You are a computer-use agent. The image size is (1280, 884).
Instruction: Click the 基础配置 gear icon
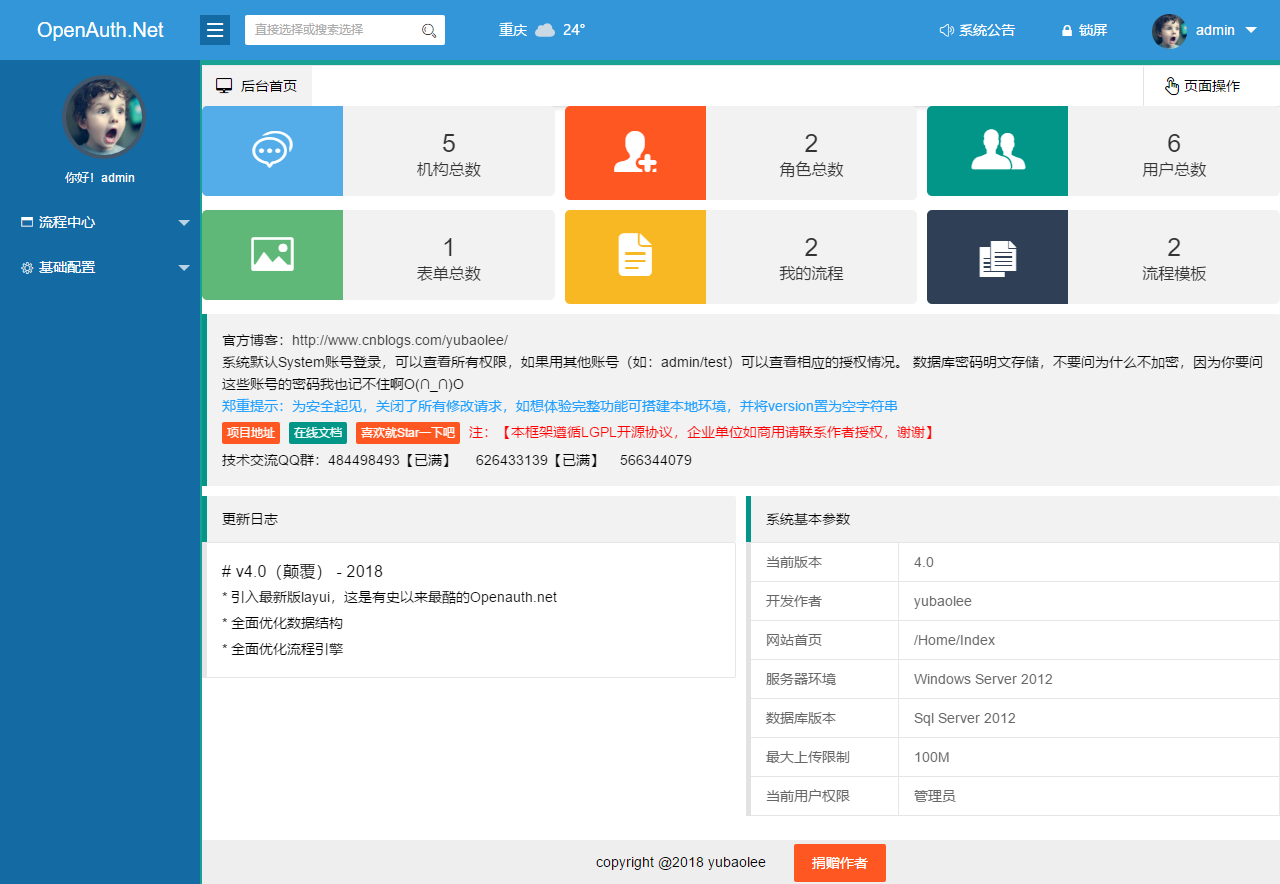click(x=27, y=268)
